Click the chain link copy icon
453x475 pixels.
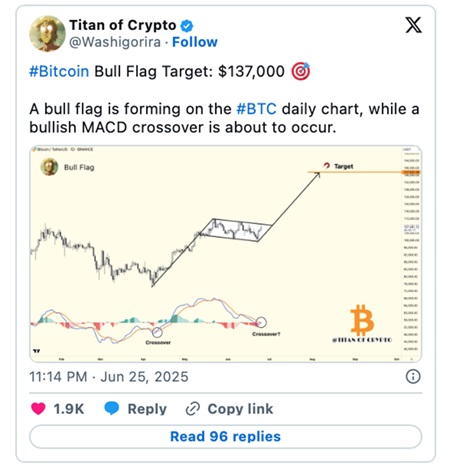(x=193, y=409)
